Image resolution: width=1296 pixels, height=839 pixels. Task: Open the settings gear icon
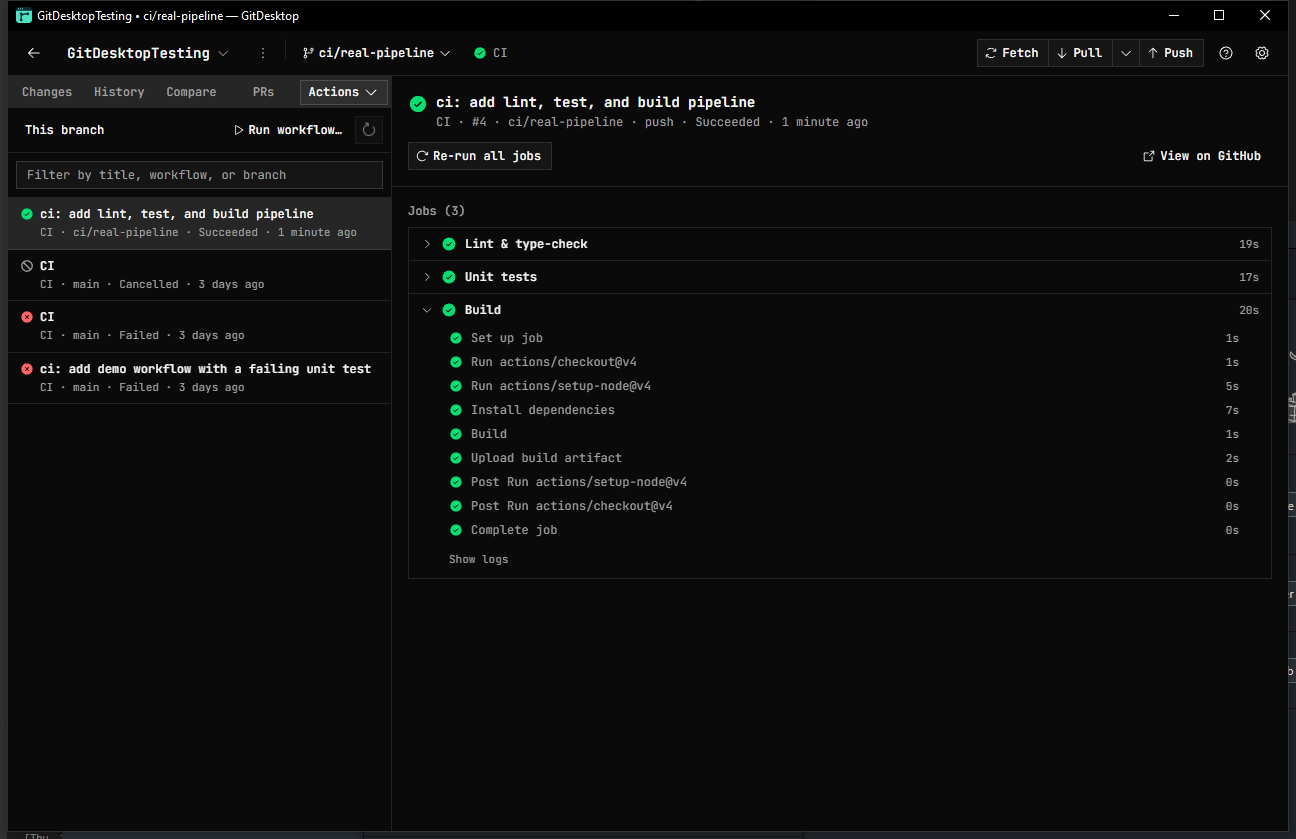[x=1262, y=53]
